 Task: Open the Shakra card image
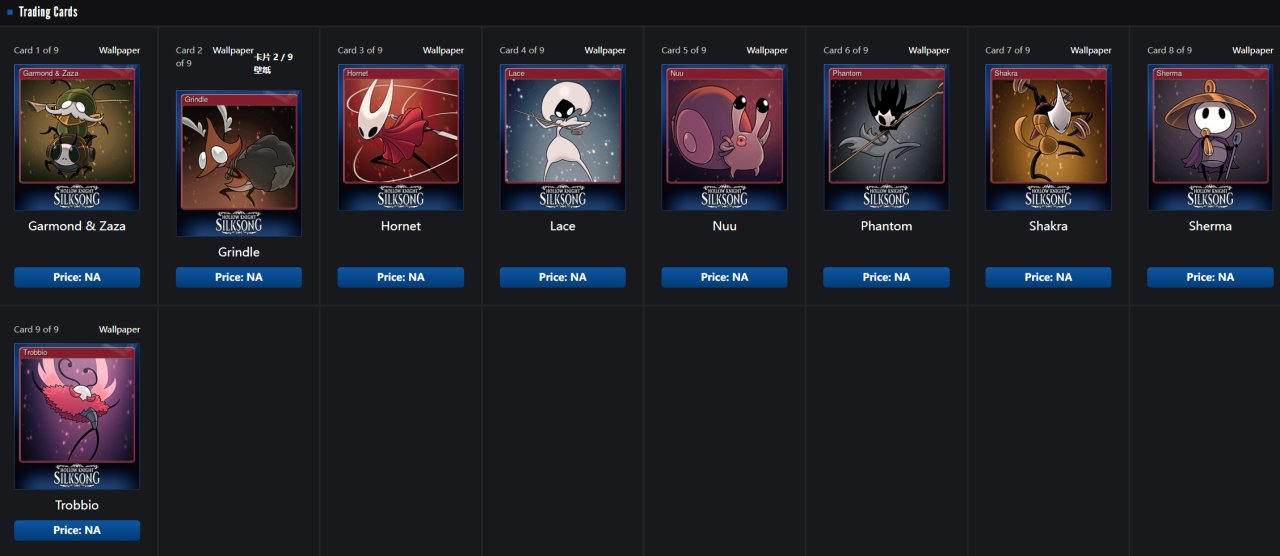[1049, 138]
